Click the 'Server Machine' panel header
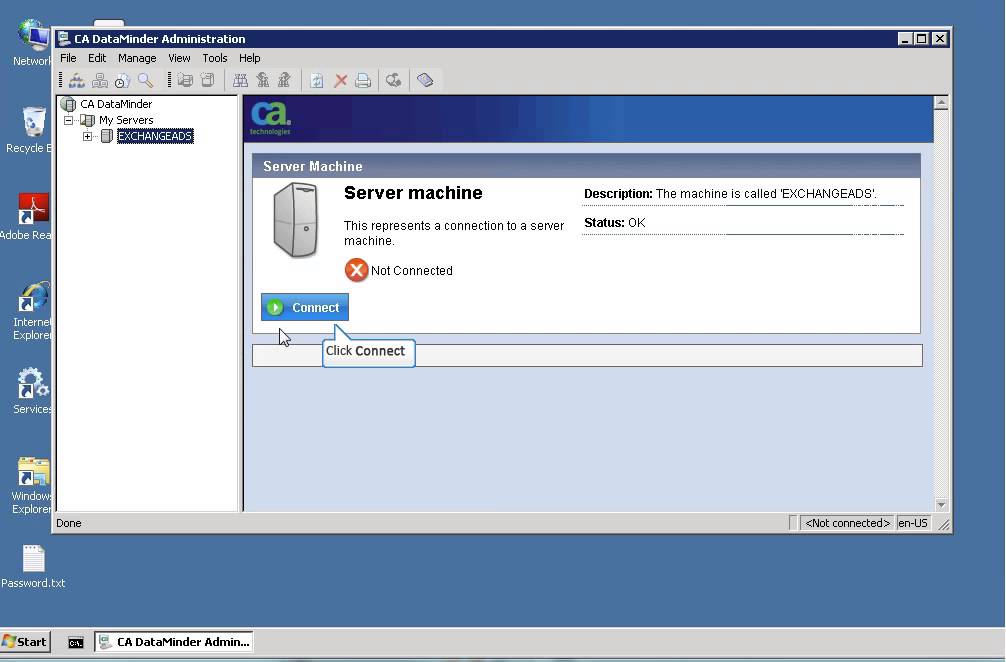The width and height of the screenshot is (1006, 662). (x=586, y=166)
